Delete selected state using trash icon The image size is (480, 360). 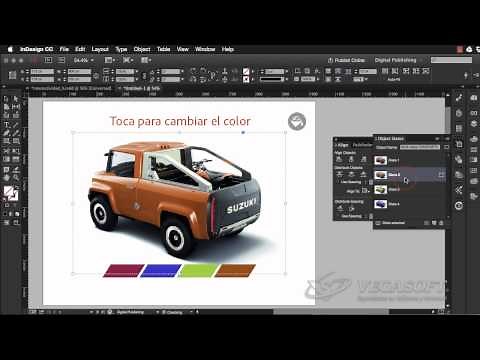tap(441, 223)
